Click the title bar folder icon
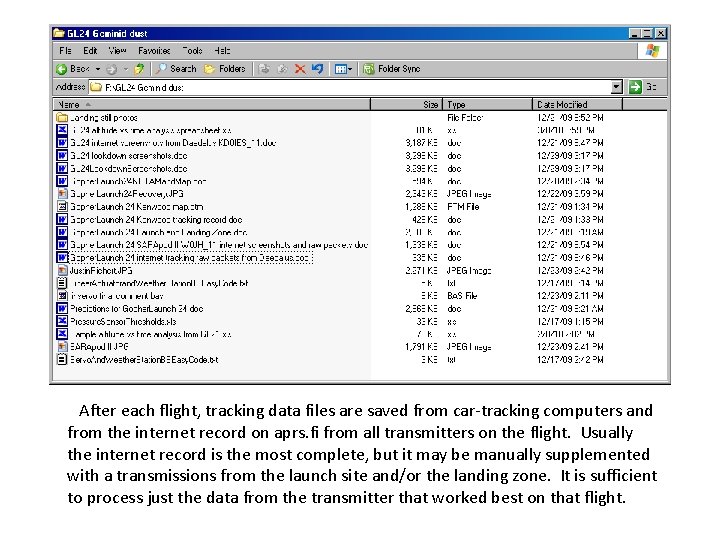 coord(58,33)
